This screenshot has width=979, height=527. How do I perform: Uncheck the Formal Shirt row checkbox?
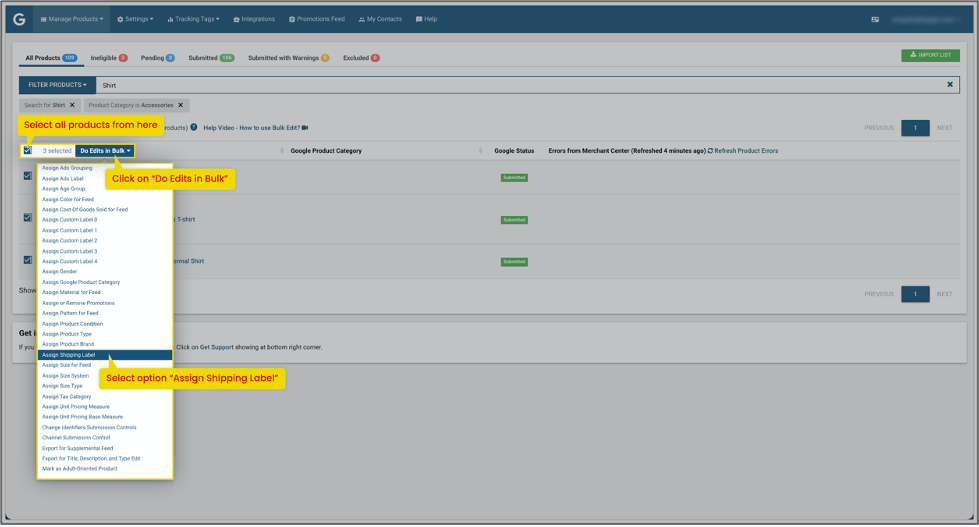pyautogui.click(x=27, y=260)
